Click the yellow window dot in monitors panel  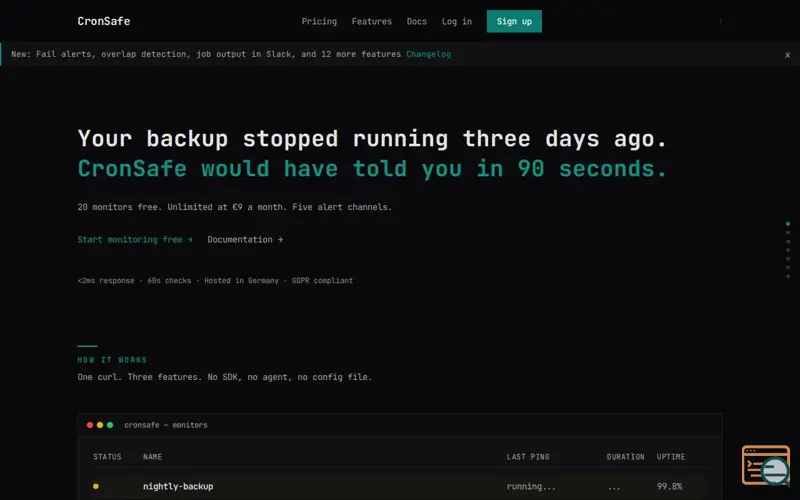pyautogui.click(x=100, y=425)
